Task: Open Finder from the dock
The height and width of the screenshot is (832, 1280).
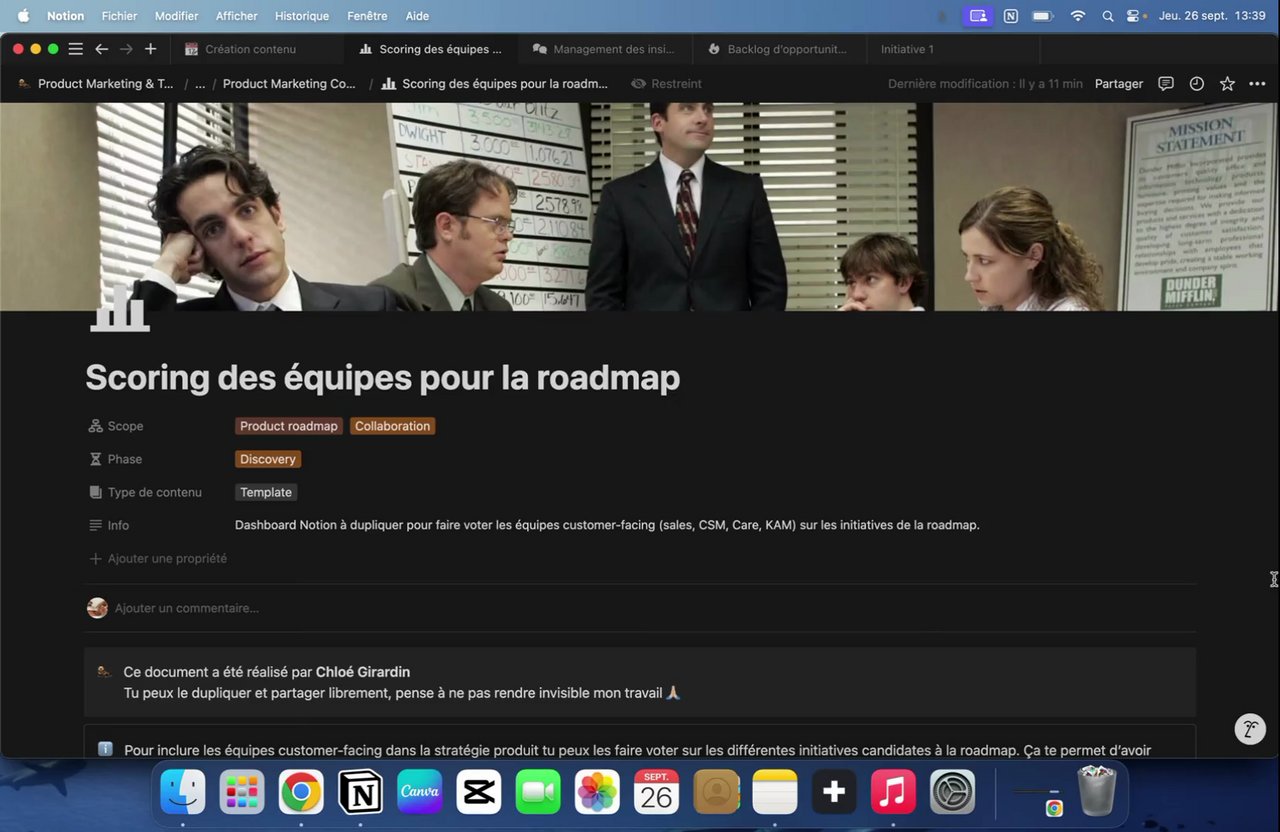Action: [x=183, y=793]
